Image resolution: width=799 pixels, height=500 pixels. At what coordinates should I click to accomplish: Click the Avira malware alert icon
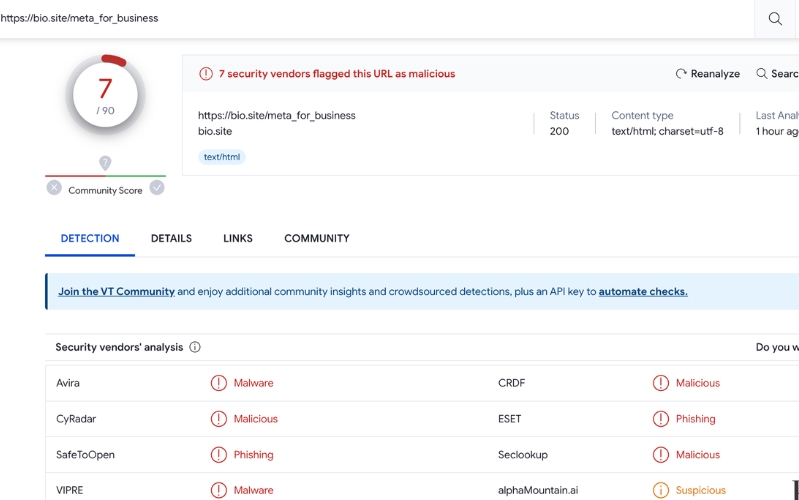[x=219, y=383]
